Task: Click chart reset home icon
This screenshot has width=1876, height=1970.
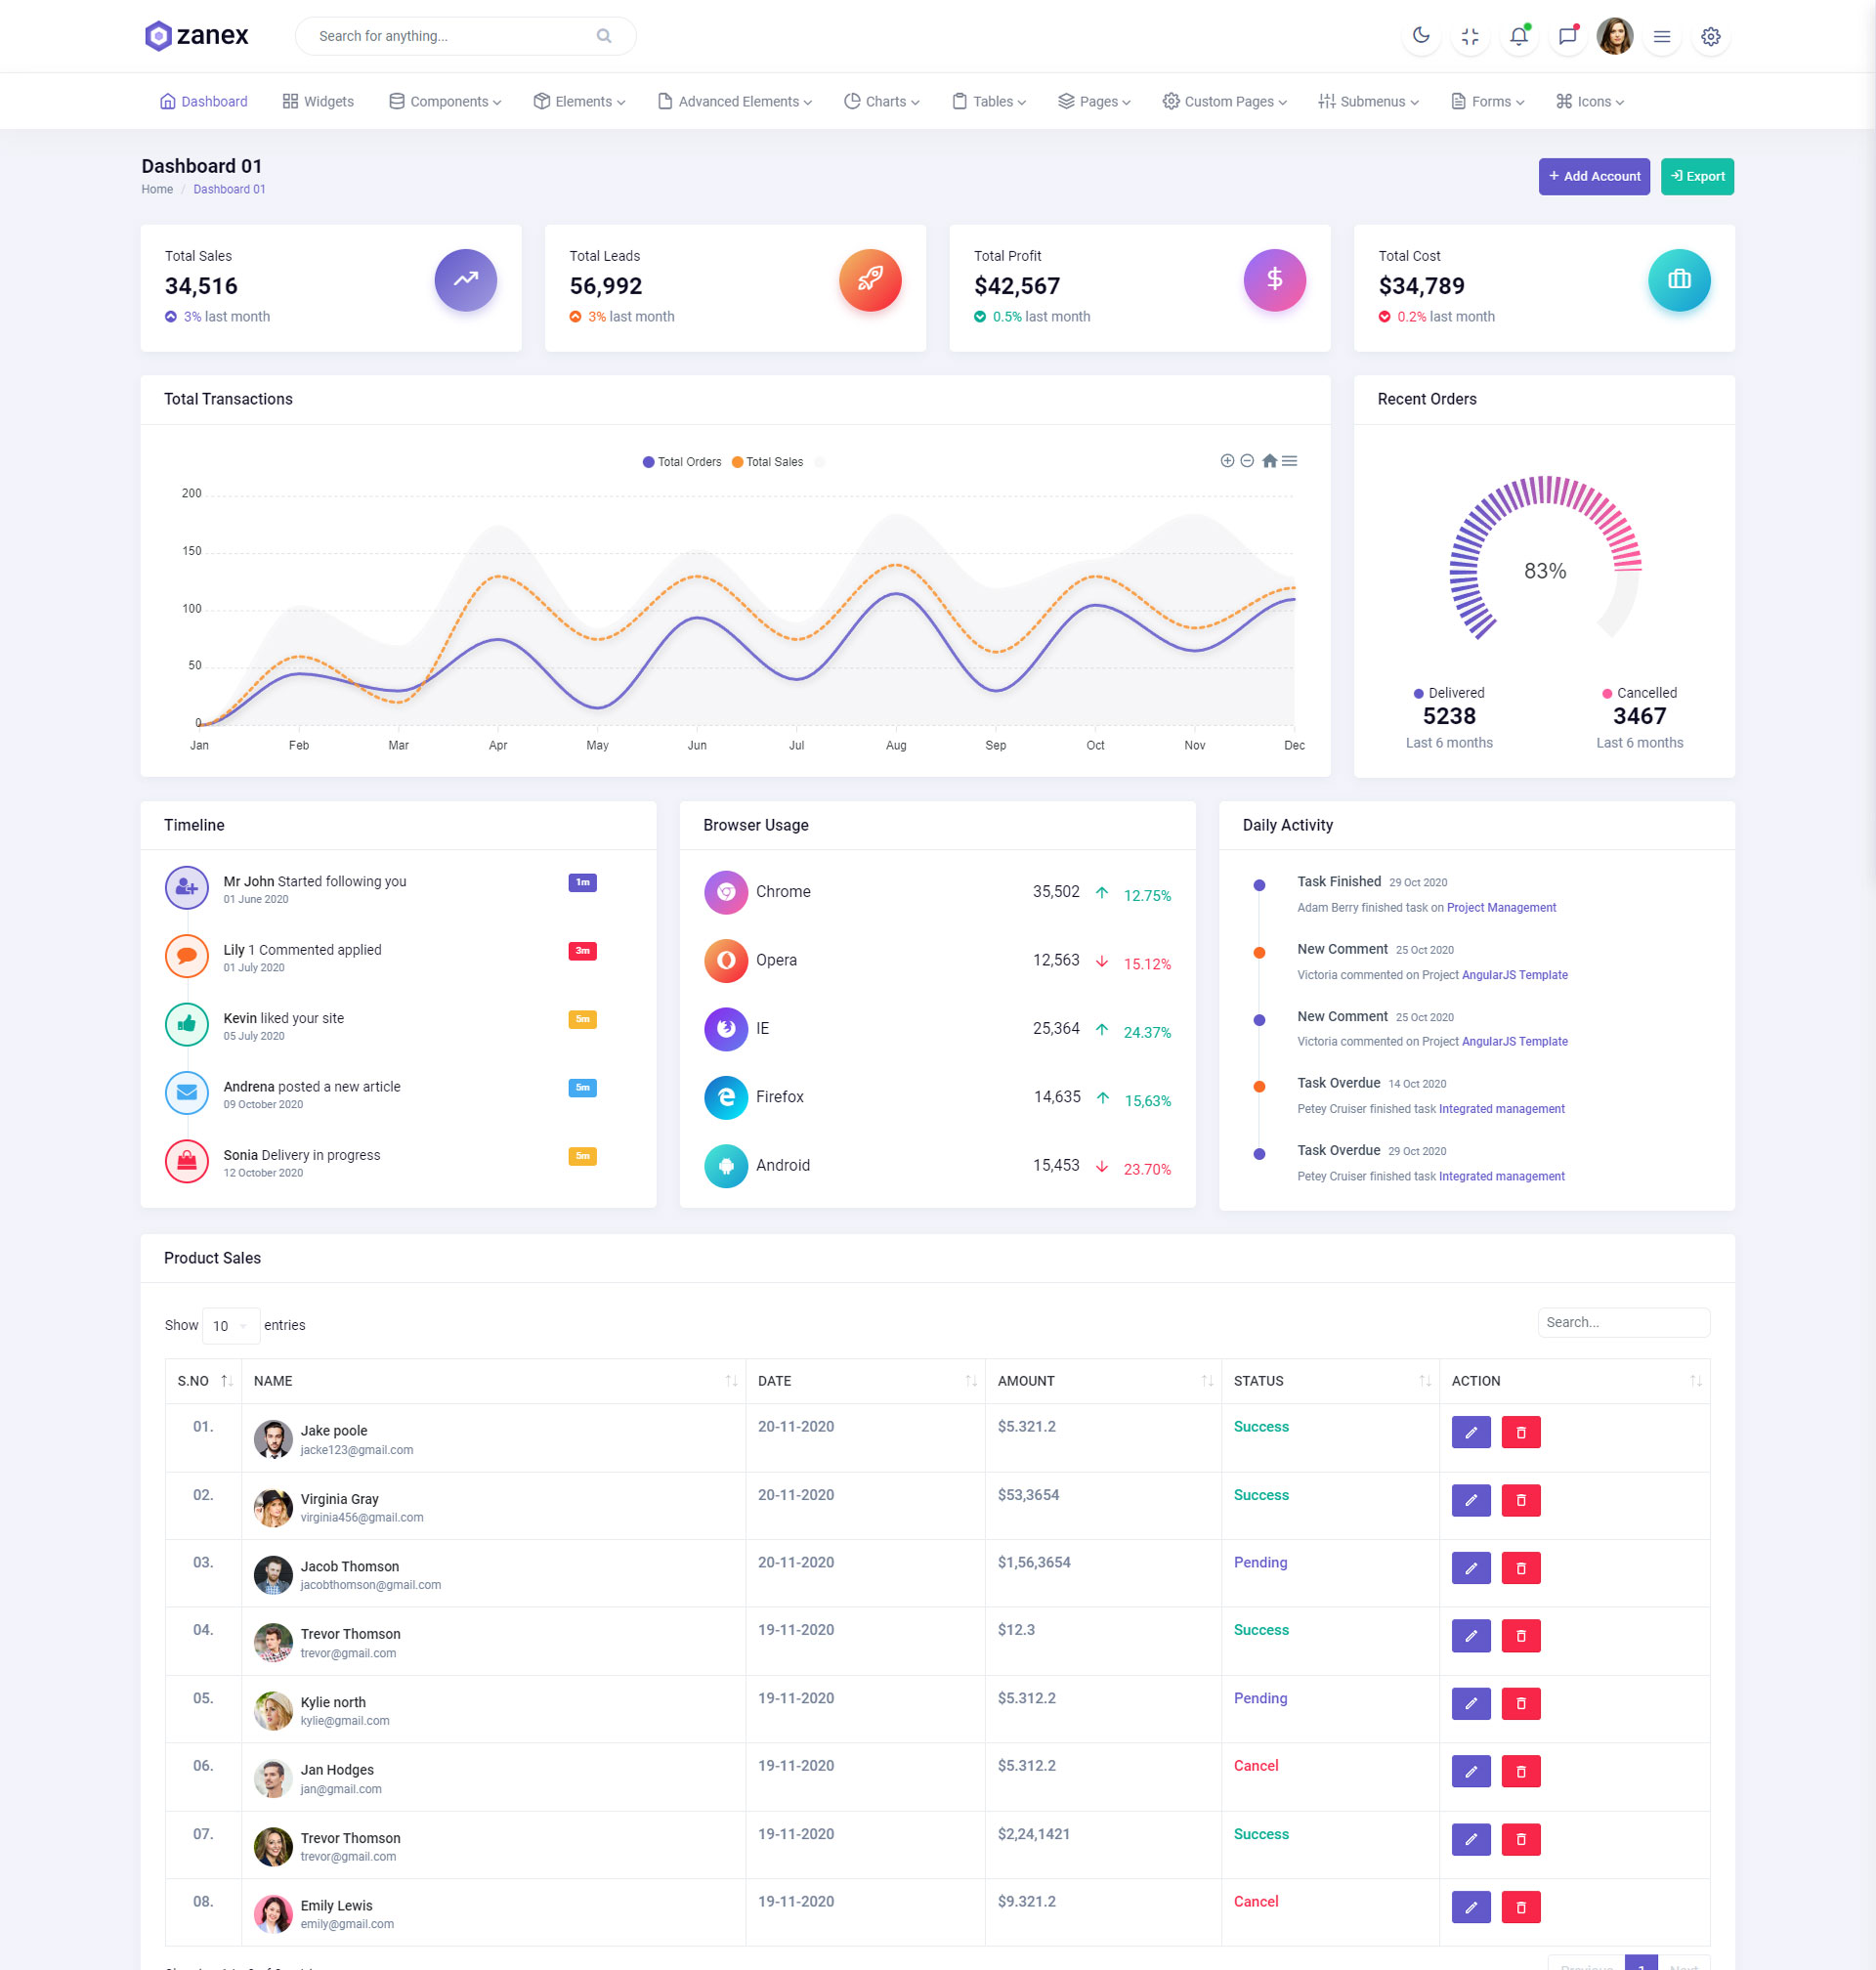Action: point(1269,461)
